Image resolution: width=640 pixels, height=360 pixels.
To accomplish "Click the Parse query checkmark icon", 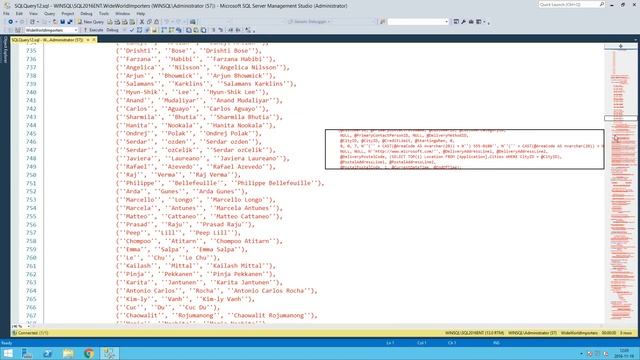I will [x=131, y=30].
